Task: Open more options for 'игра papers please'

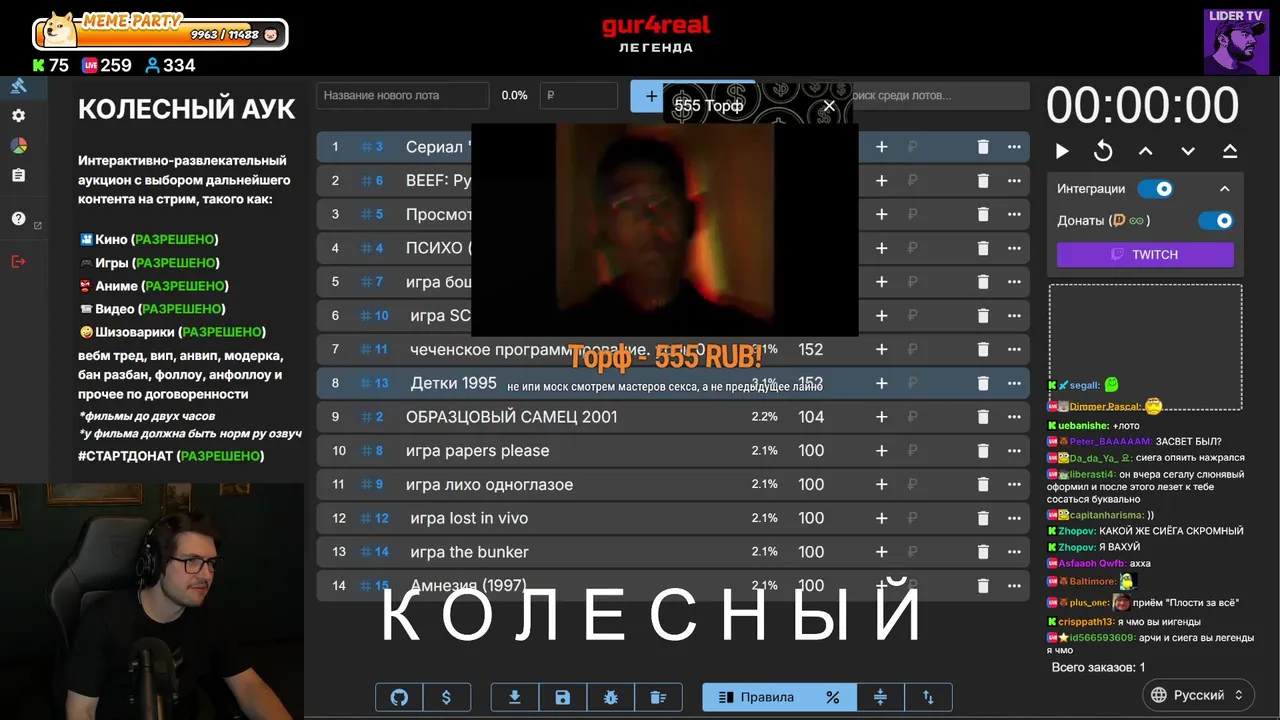Action: 1014,451
